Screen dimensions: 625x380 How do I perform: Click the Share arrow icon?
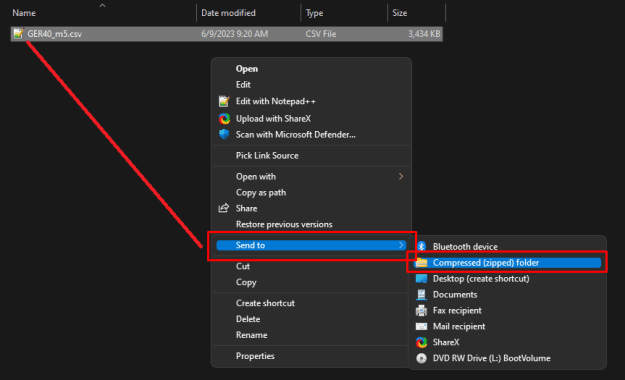point(224,208)
